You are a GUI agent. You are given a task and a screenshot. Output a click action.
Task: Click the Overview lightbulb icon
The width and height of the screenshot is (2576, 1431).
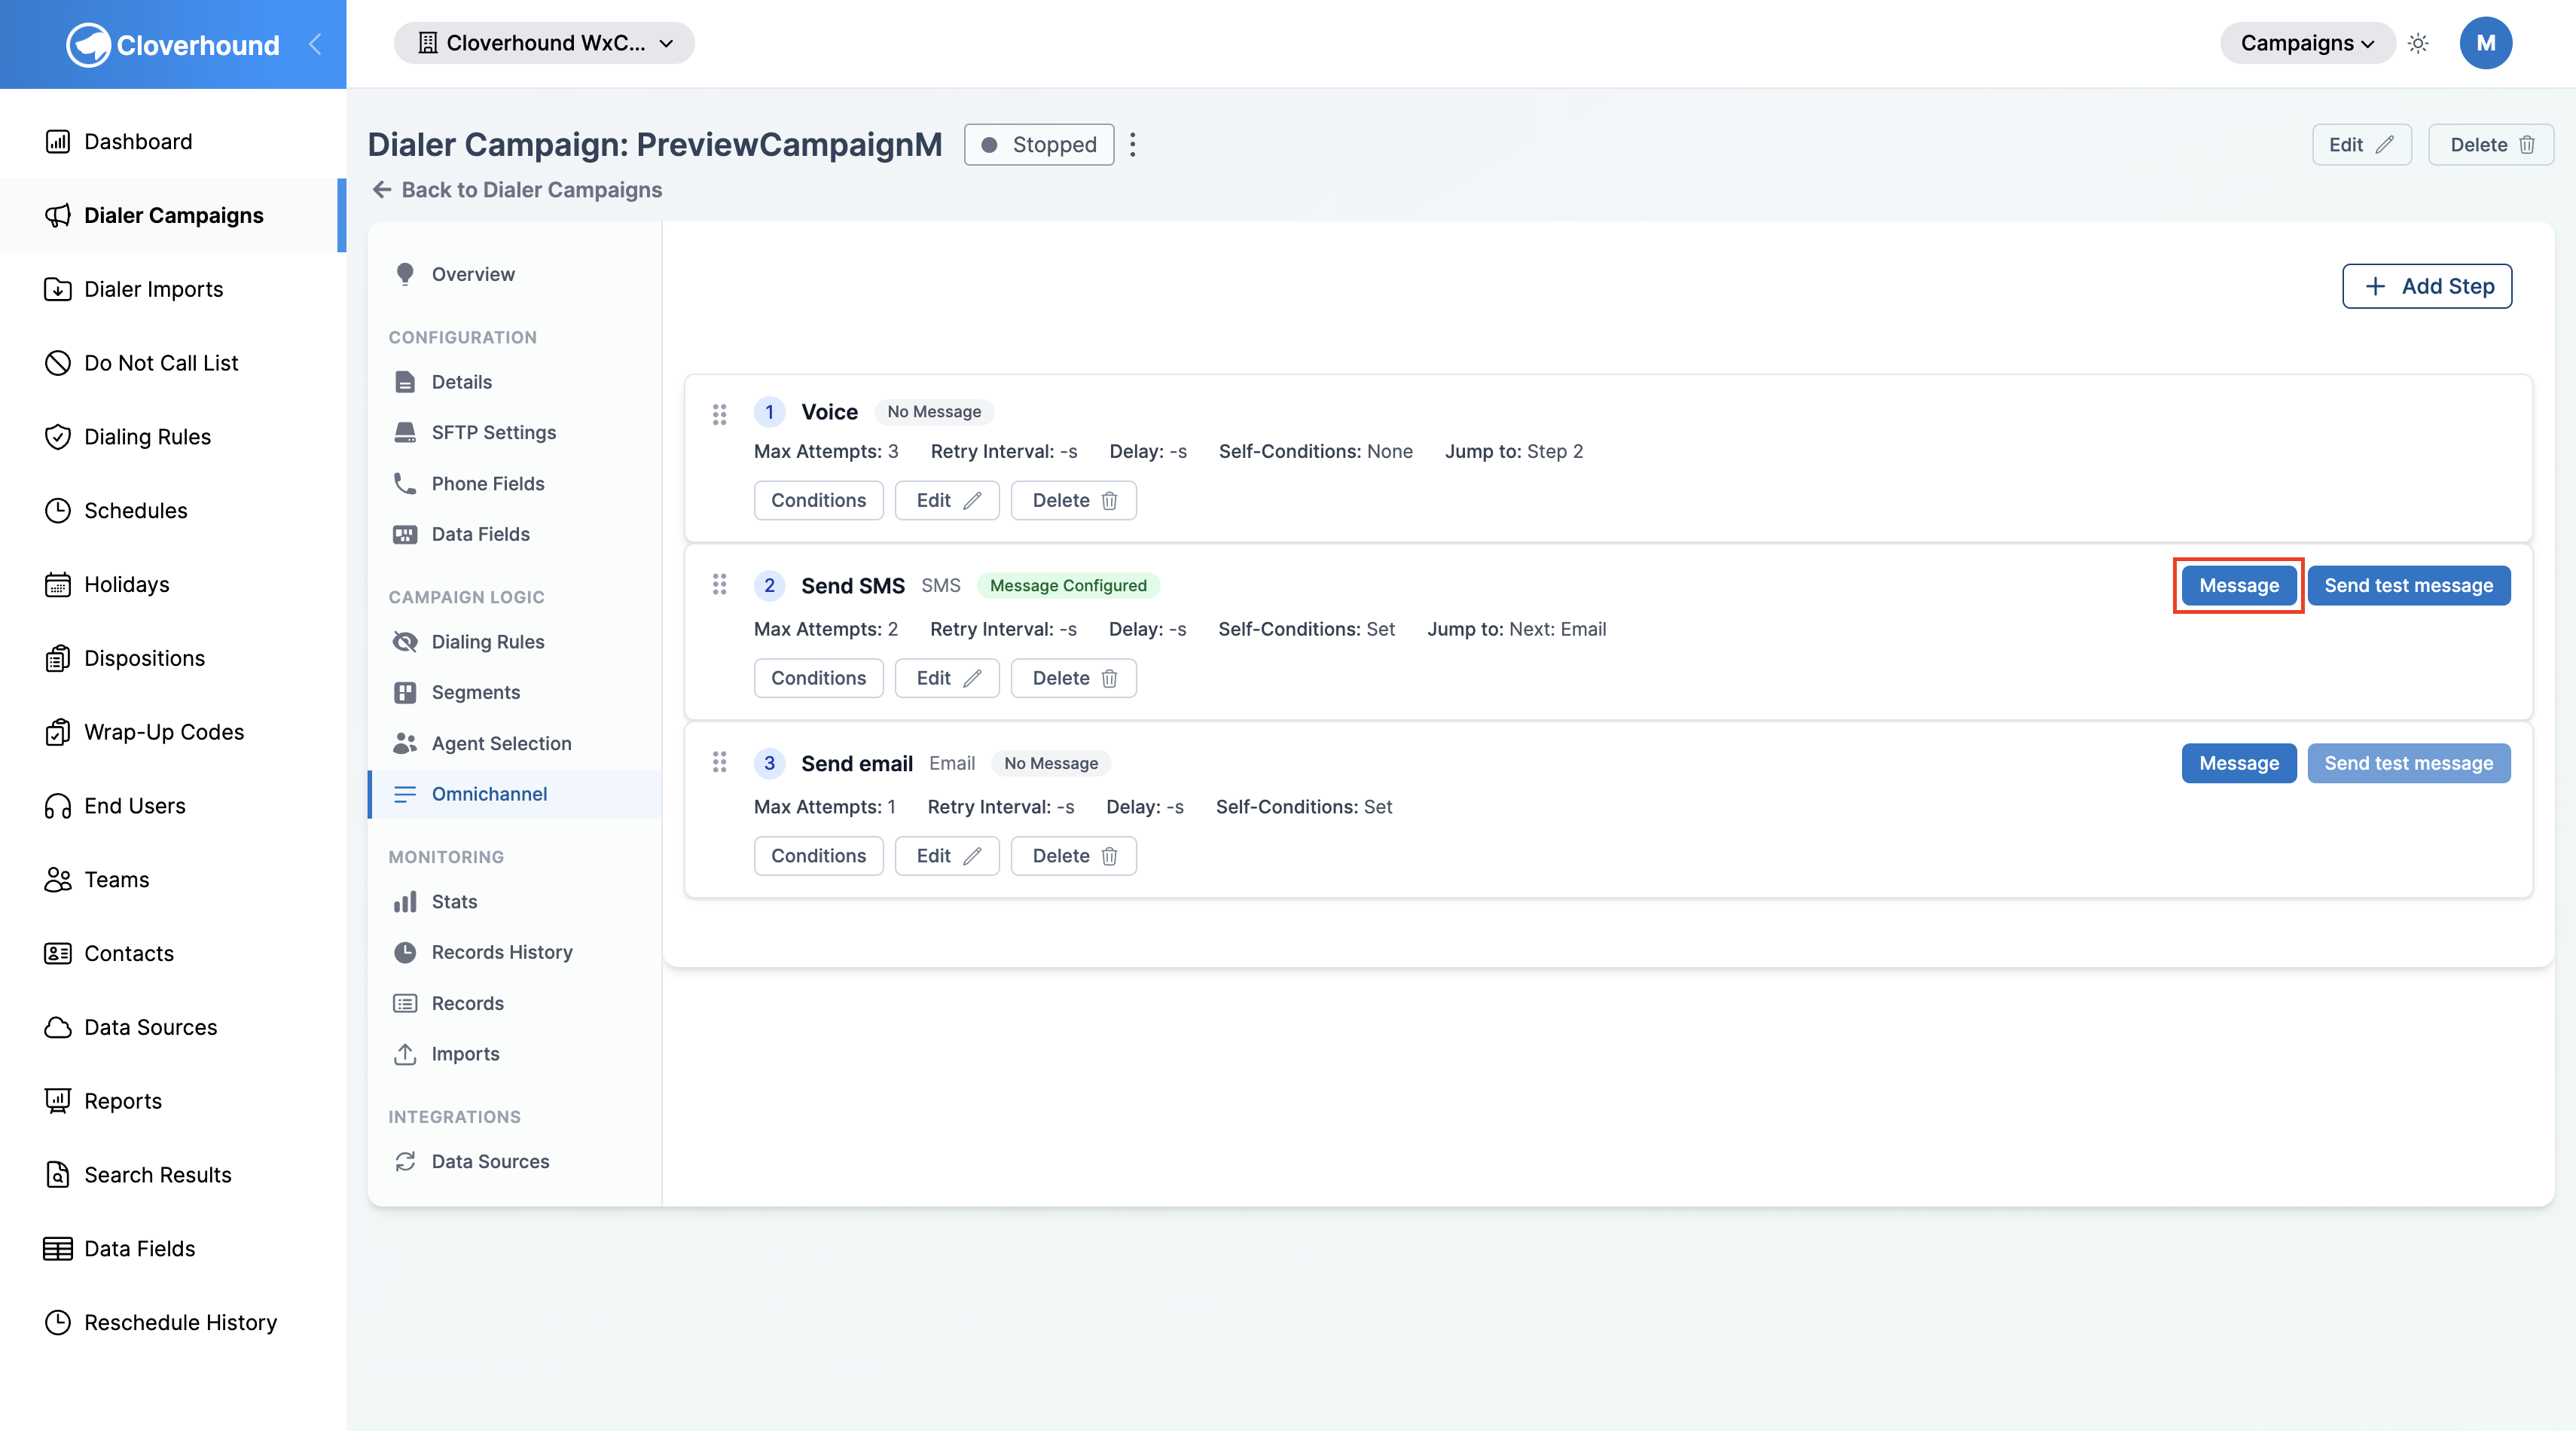(x=405, y=274)
